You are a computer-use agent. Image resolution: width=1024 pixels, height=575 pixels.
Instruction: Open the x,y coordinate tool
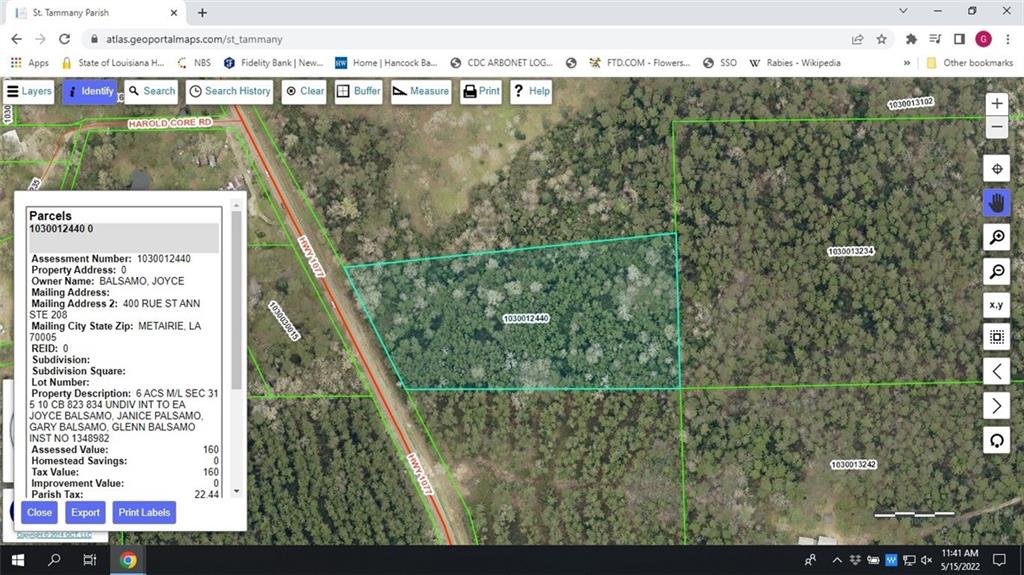tap(997, 305)
